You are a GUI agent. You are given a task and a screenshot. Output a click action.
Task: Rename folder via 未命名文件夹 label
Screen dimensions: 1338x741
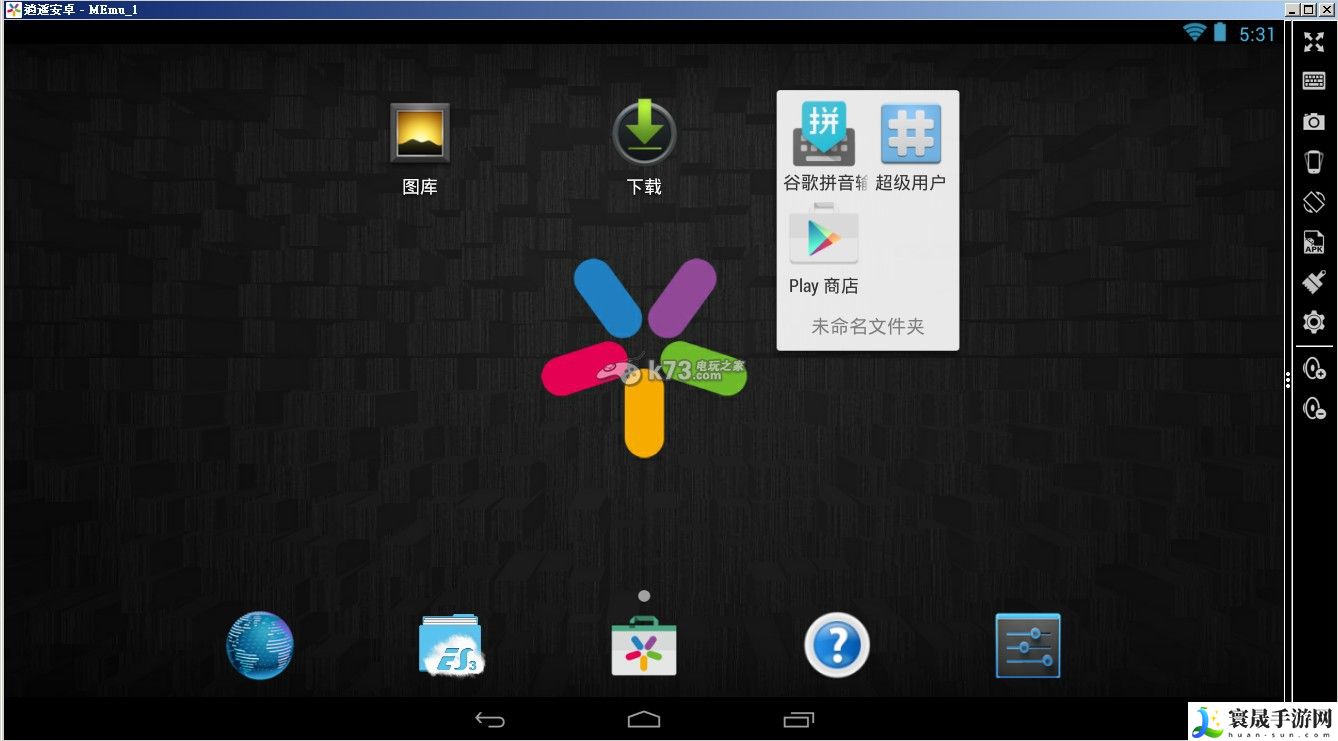pyautogui.click(x=867, y=326)
